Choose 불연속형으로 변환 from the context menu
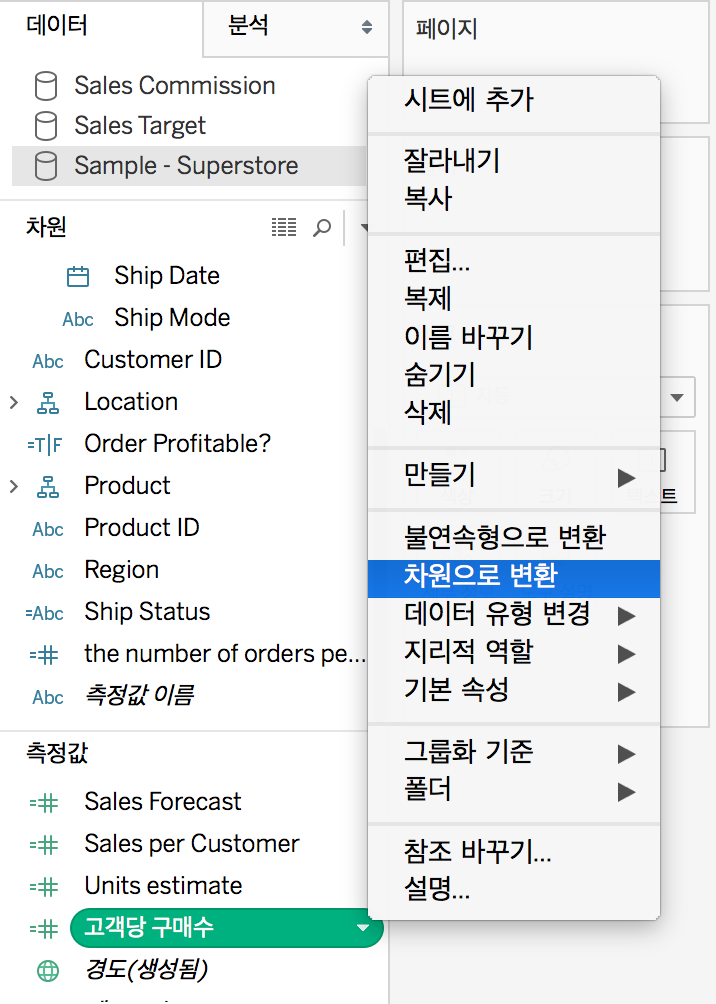This screenshot has height=1004, width=716. [x=514, y=537]
